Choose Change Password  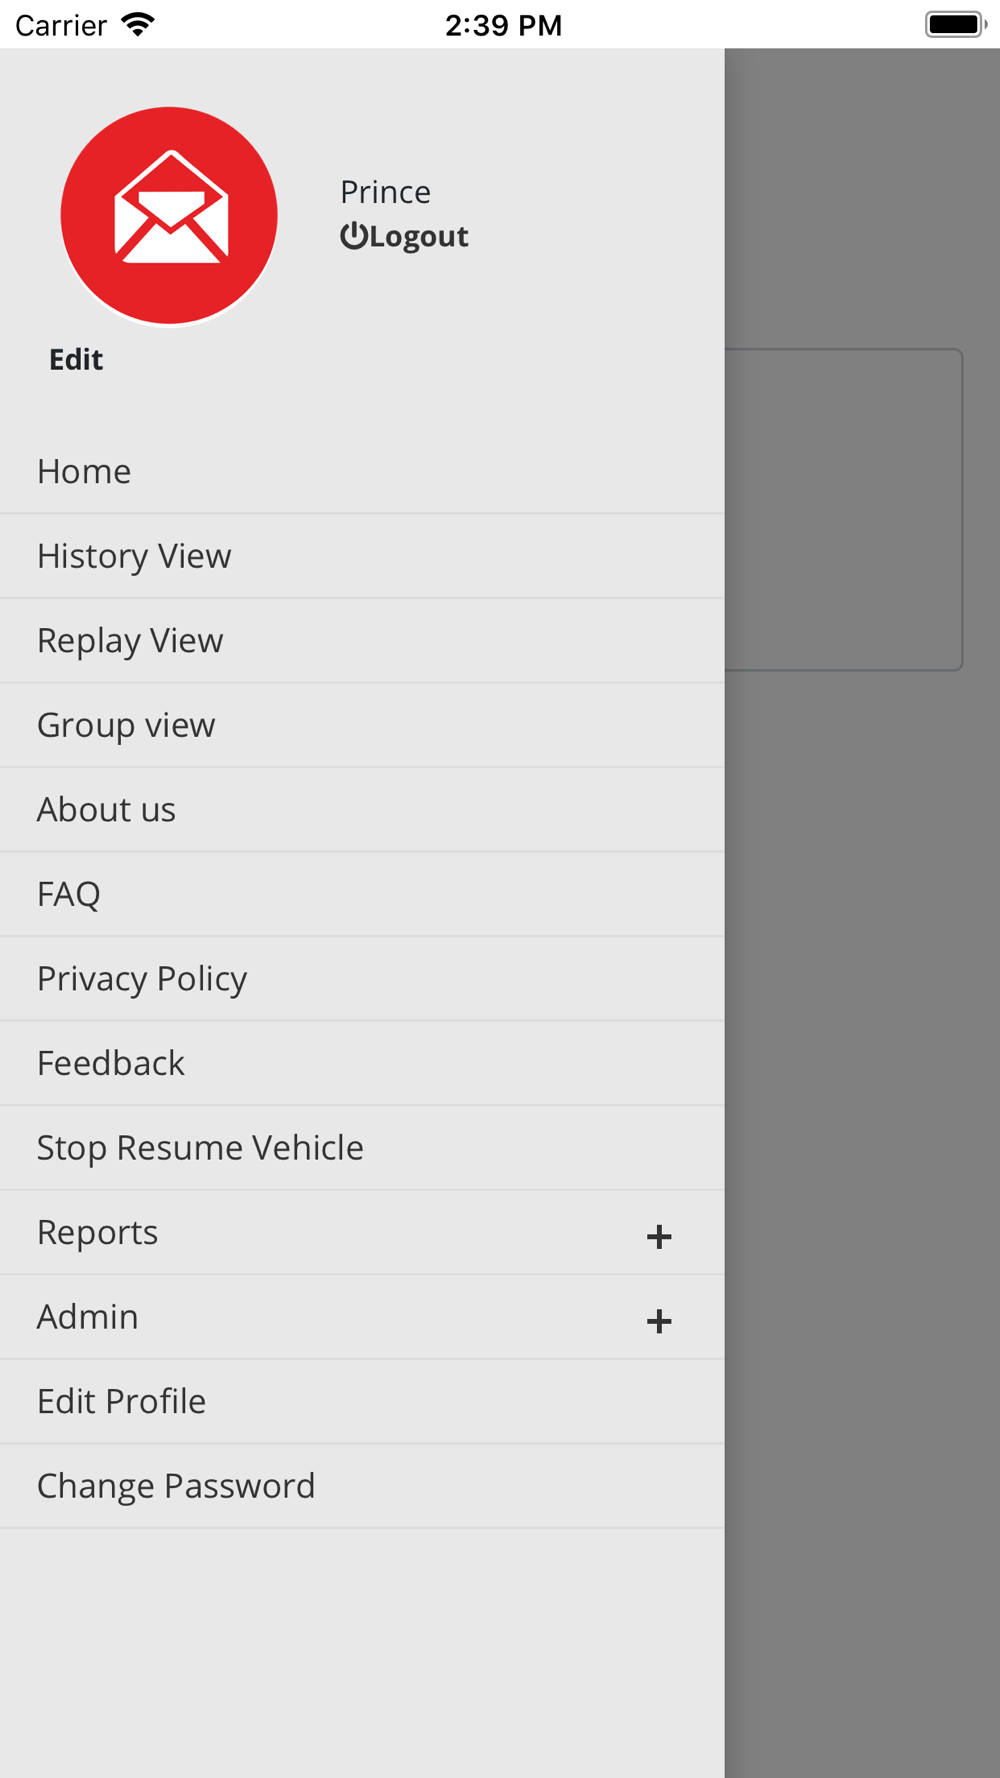(362, 1486)
